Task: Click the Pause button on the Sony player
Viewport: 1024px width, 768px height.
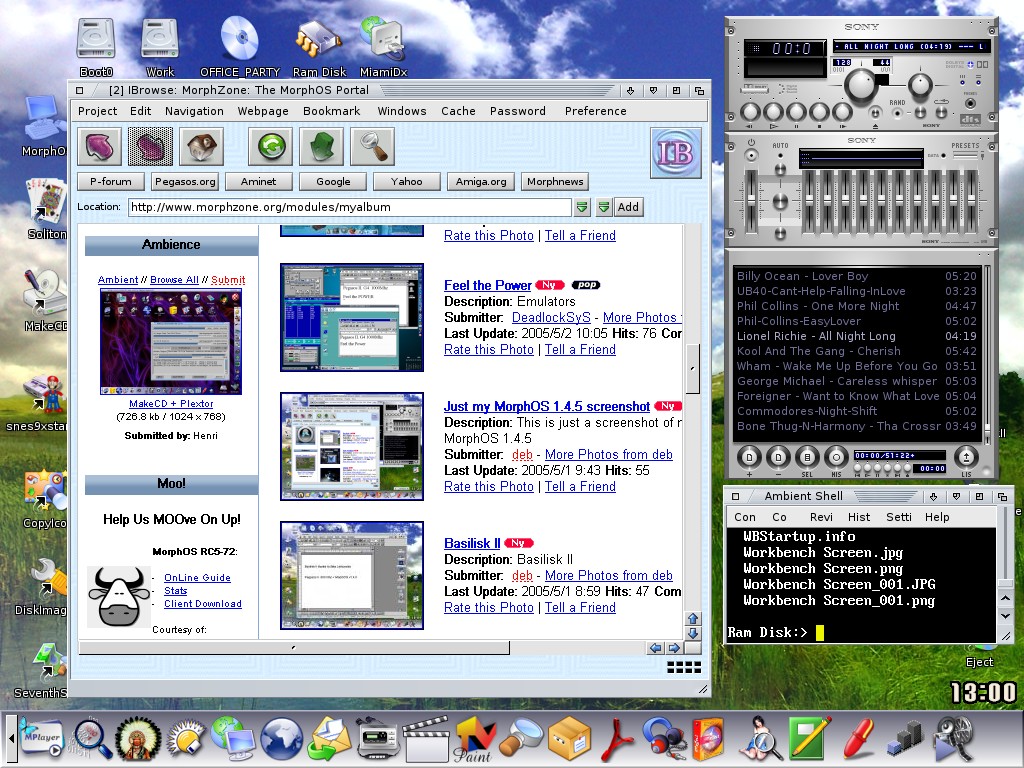Action: tap(797, 112)
